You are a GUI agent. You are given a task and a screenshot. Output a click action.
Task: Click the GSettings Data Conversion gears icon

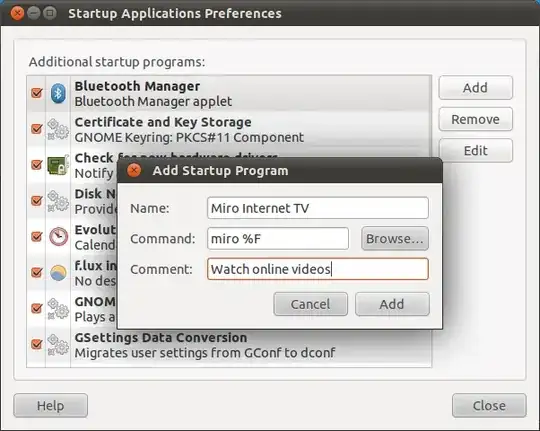coord(58,345)
